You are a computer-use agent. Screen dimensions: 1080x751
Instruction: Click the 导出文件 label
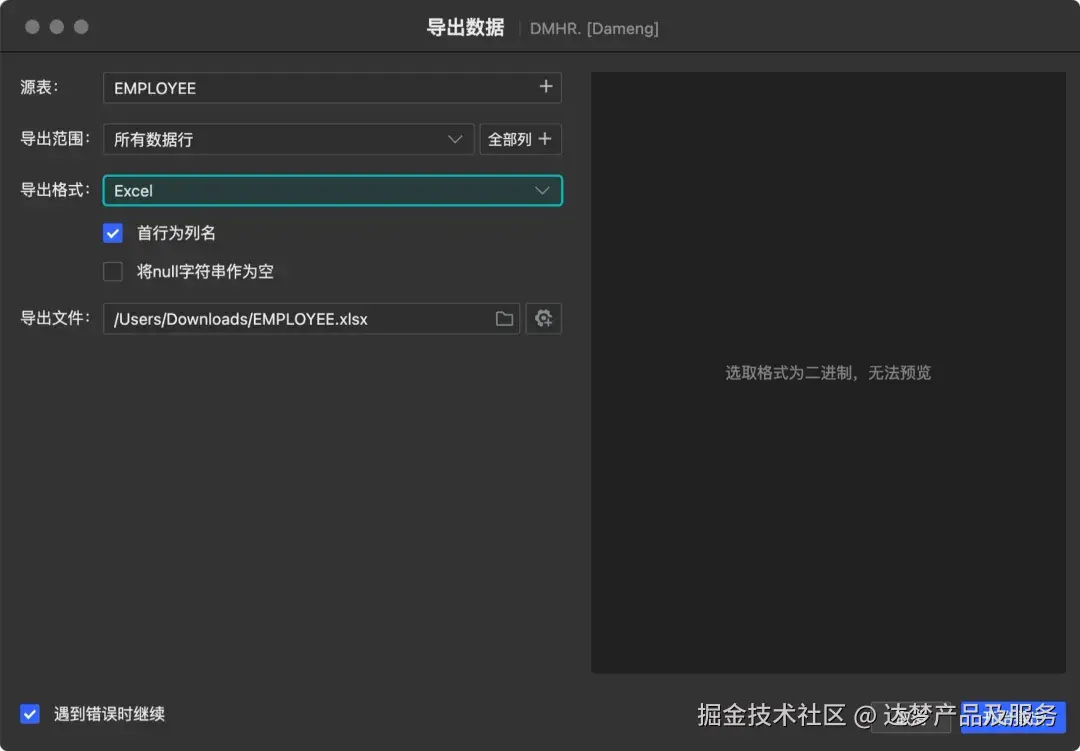click(x=54, y=318)
